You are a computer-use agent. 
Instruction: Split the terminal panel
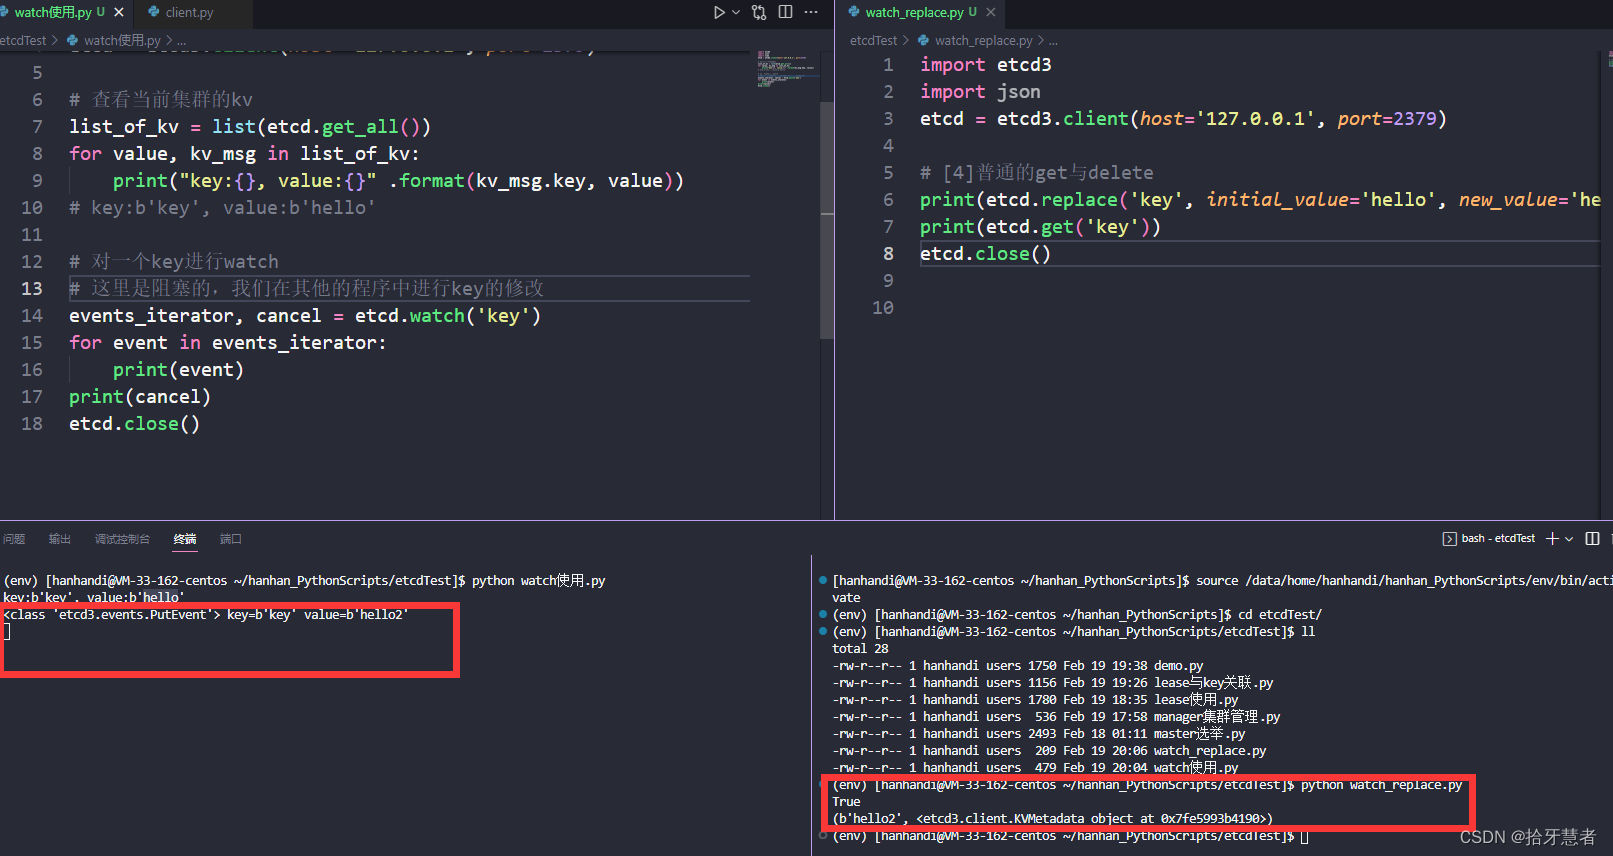[1592, 538]
